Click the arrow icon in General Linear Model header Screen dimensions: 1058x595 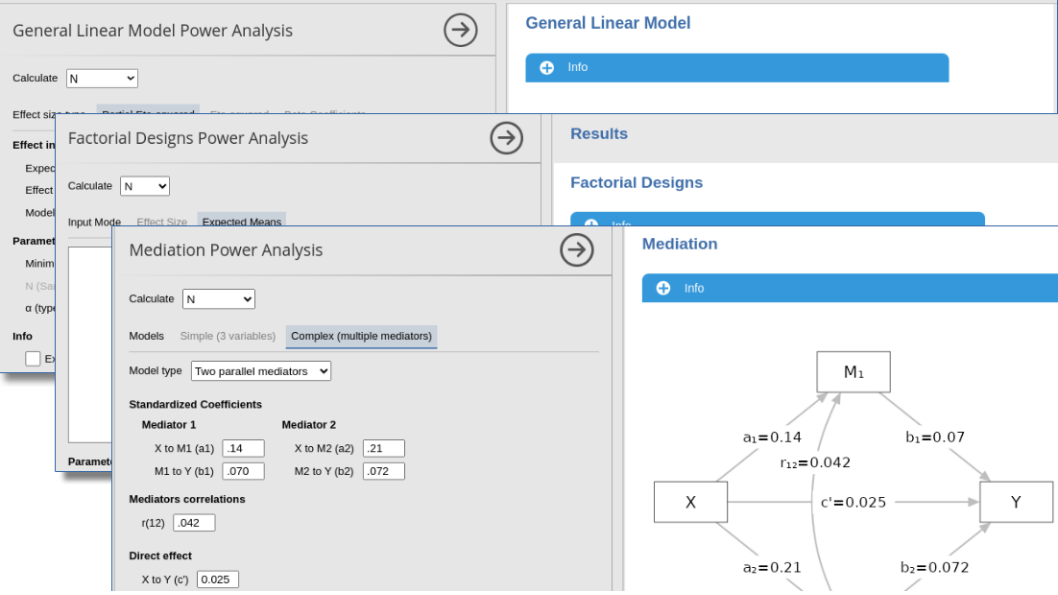460,30
